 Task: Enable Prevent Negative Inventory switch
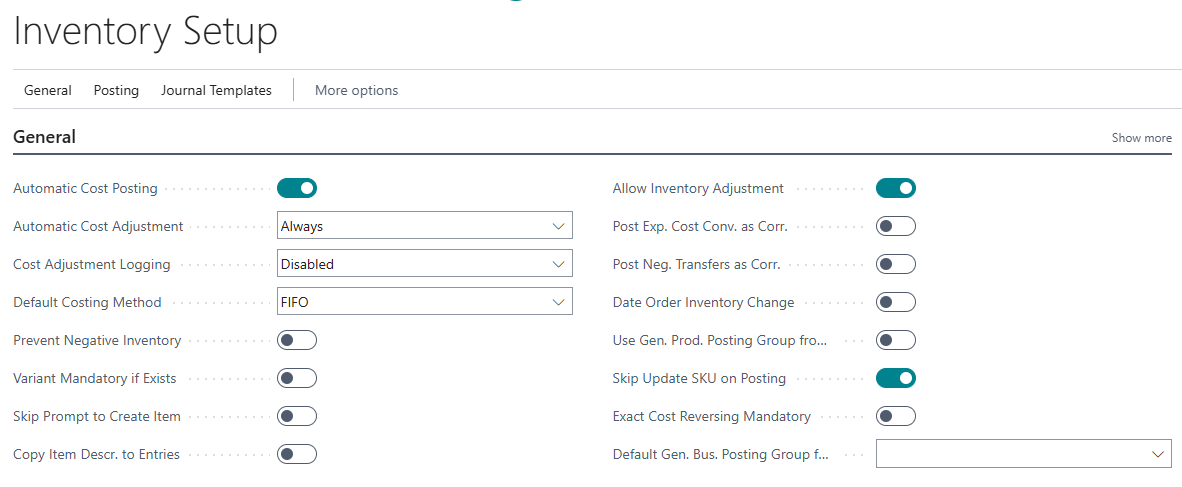tap(297, 340)
